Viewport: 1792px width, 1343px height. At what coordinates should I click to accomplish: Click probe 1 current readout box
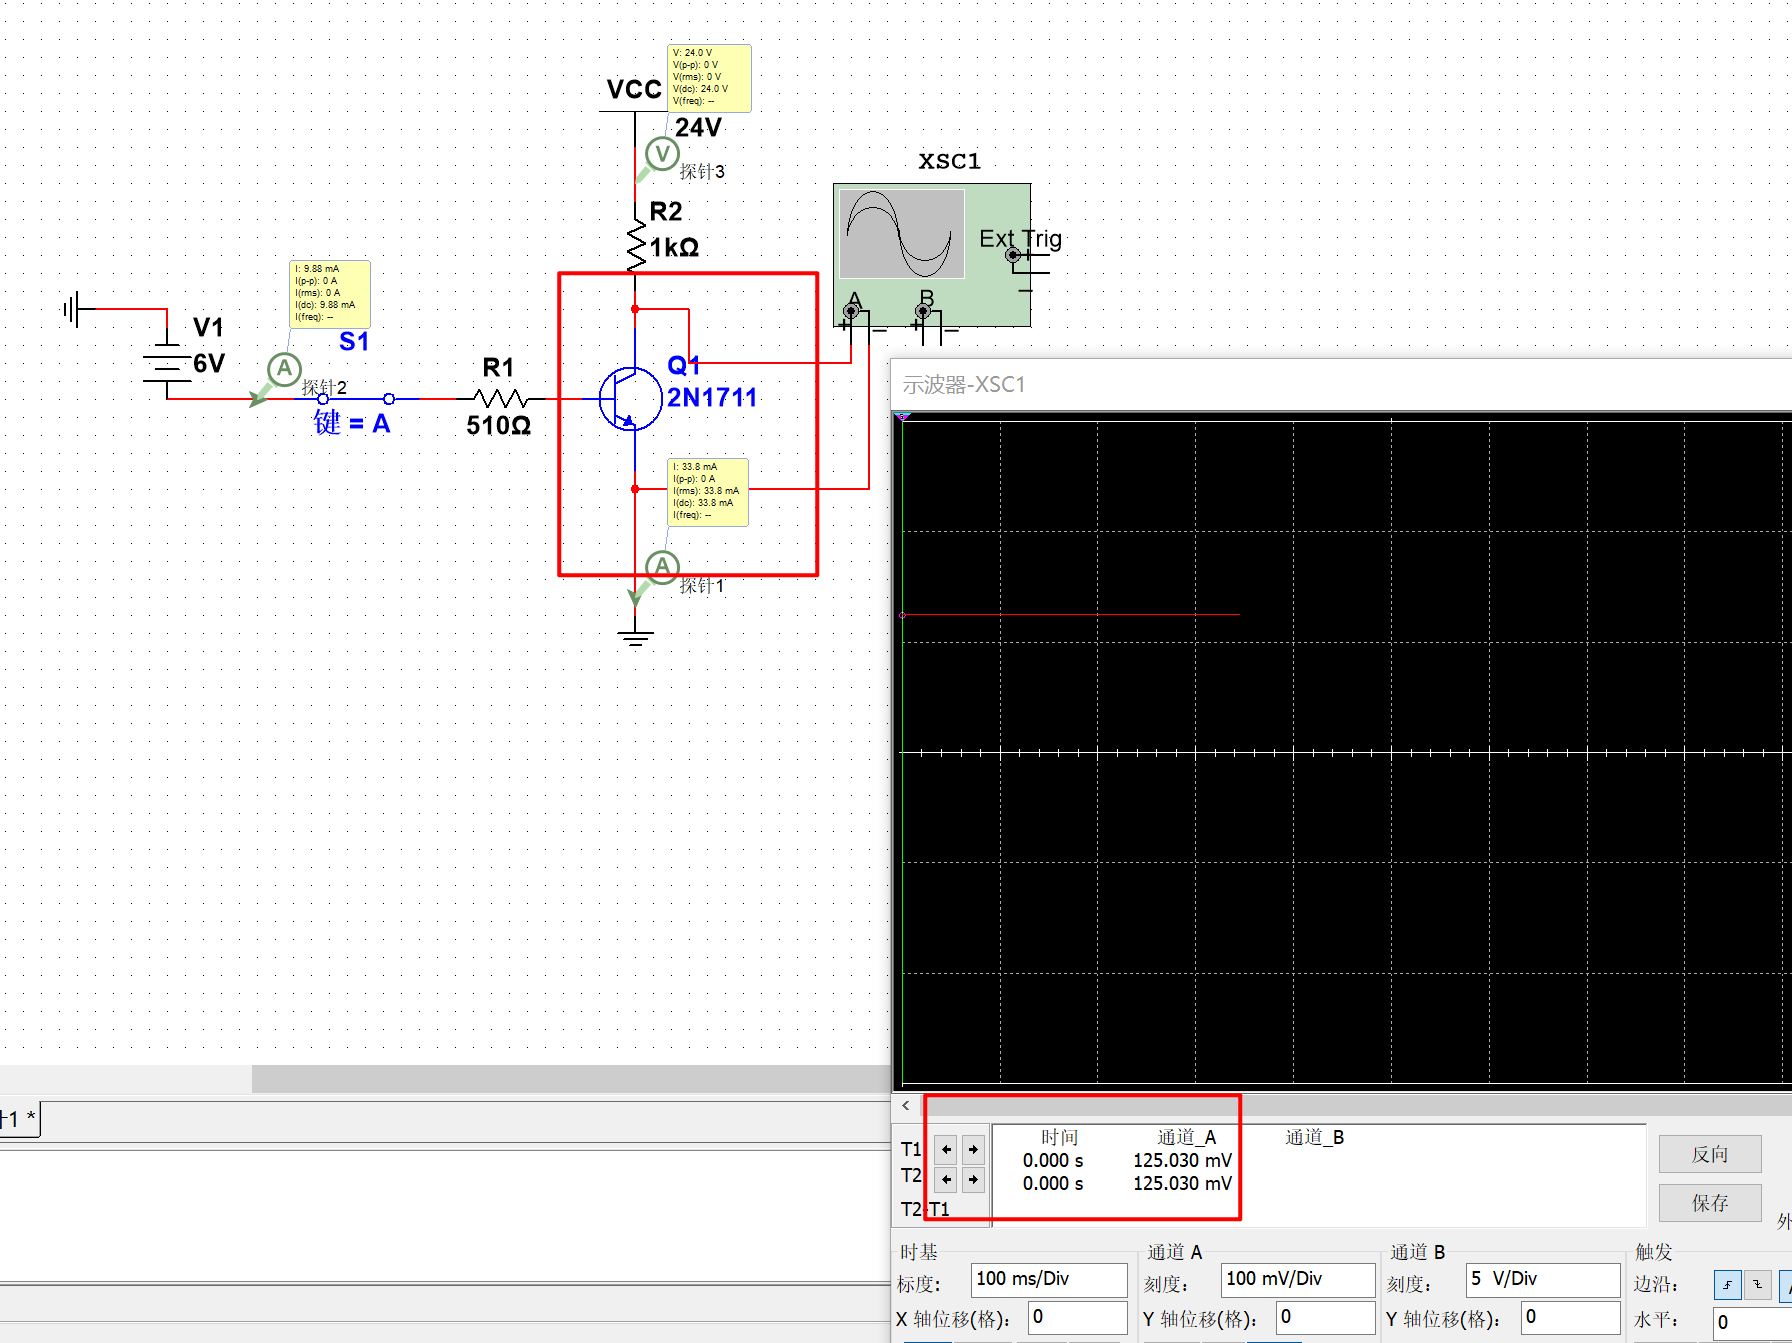tap(708, 491)
